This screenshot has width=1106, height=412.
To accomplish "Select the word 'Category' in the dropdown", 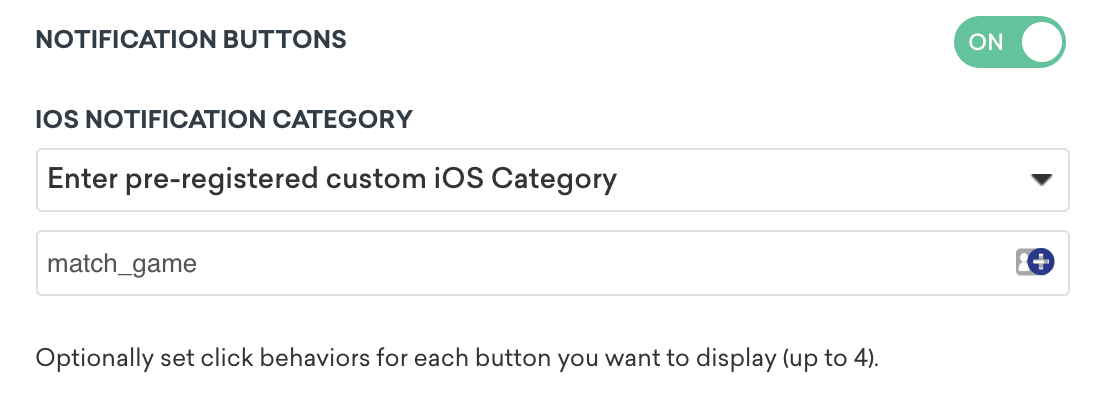I will [555, 180].
